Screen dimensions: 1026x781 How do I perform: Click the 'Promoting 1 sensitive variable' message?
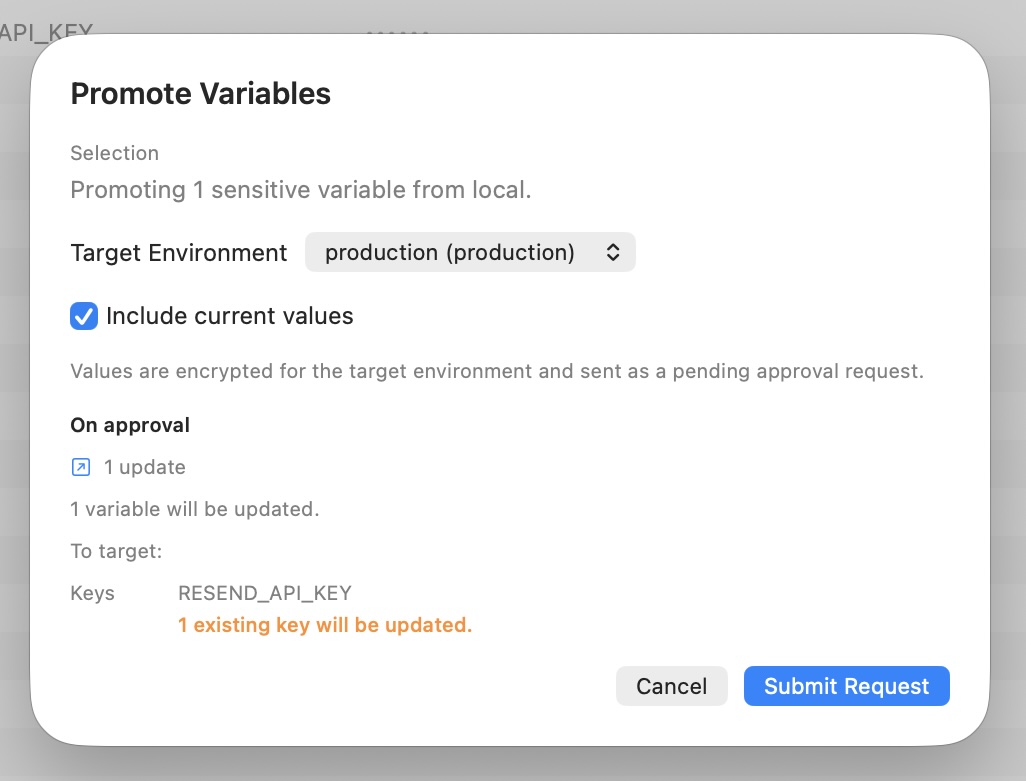point(301,190)
